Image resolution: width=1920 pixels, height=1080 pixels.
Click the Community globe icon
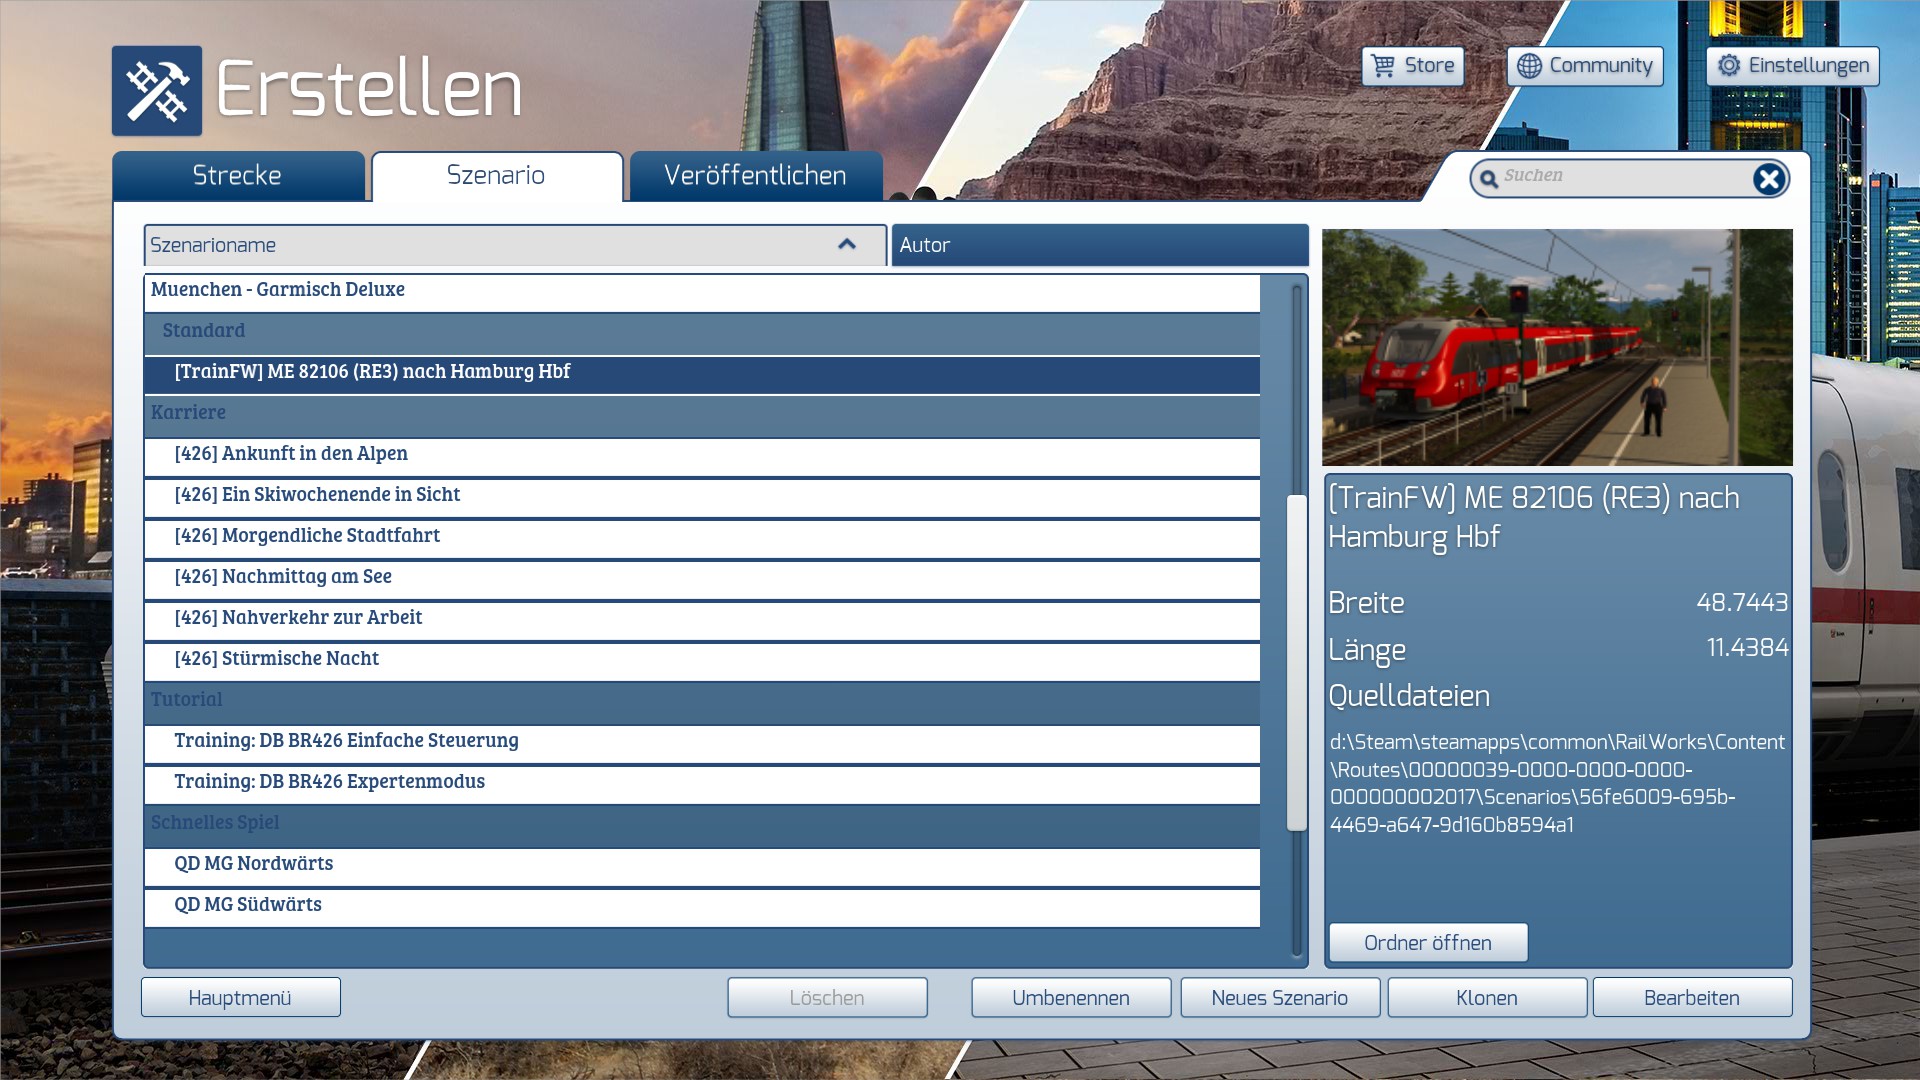(x=1529, y=66)
